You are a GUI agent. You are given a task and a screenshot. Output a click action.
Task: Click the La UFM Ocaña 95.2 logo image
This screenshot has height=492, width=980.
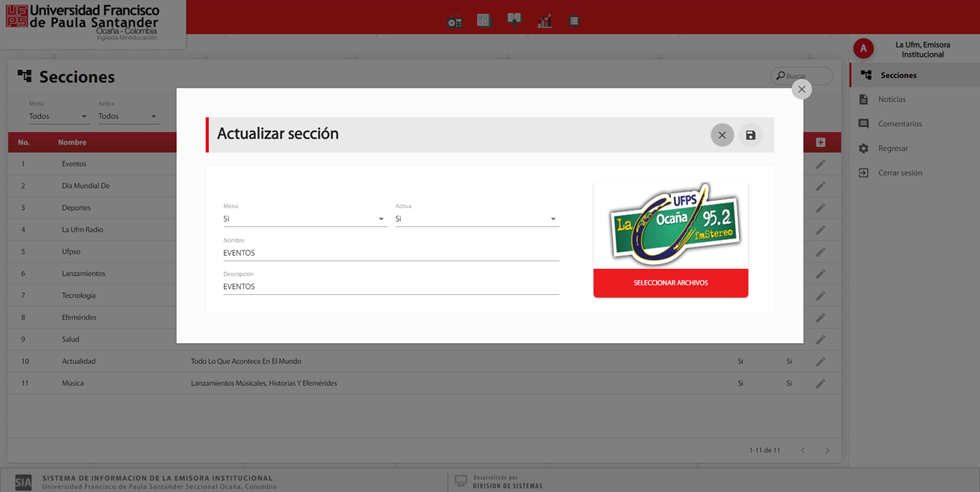pos(670,225)
